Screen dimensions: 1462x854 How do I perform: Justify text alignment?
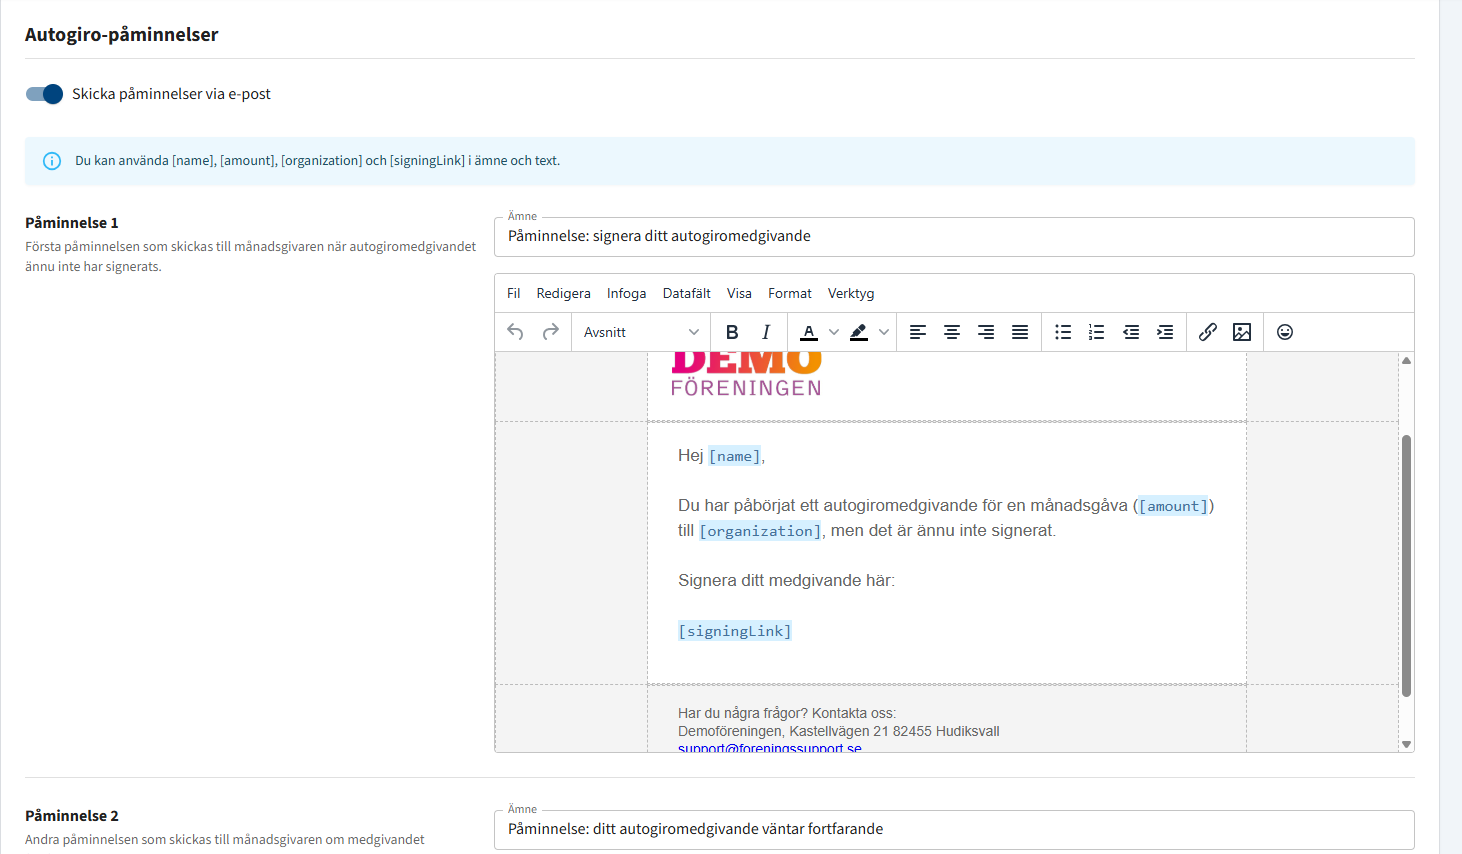pyautogui.click(x=1020, y=332)
